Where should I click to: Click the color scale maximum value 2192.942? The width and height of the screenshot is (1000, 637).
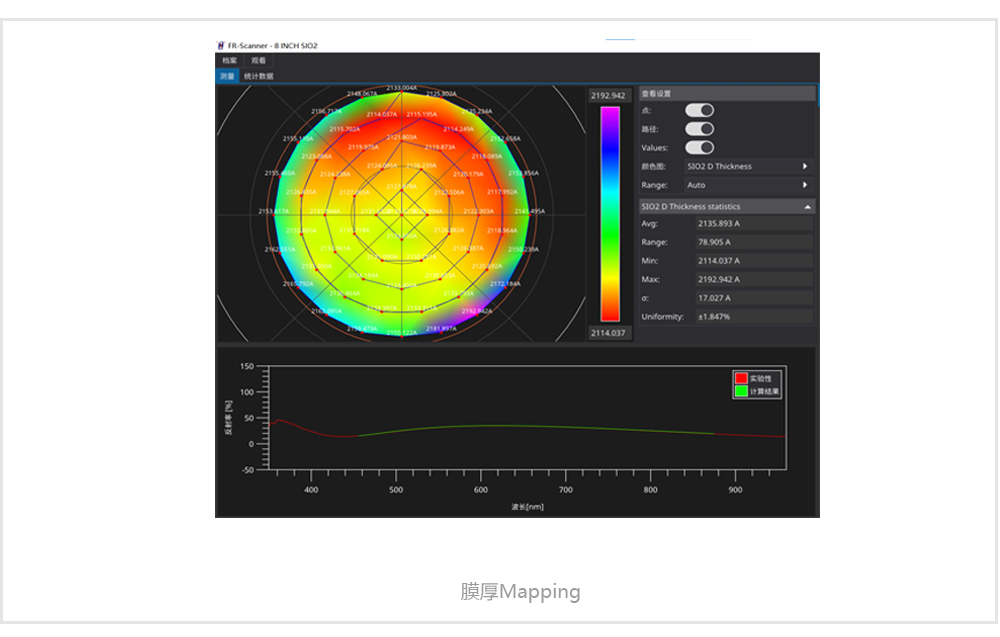pos(608,96)
